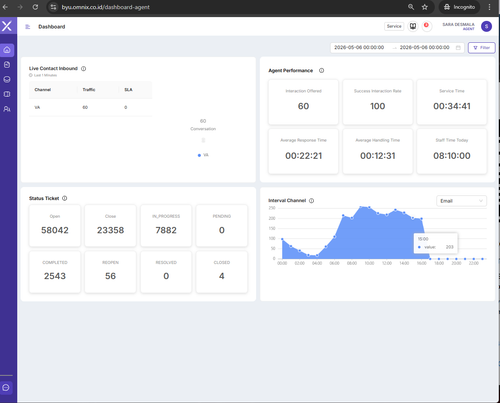Viewport: 500px width, 403px height.
Task: Click the purple S user avatar
Action: click(486, 26)
